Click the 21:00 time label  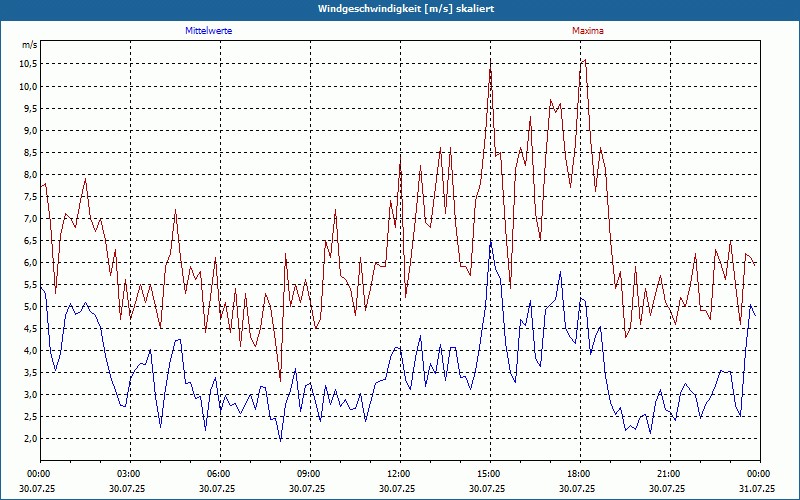pos(670,474)
